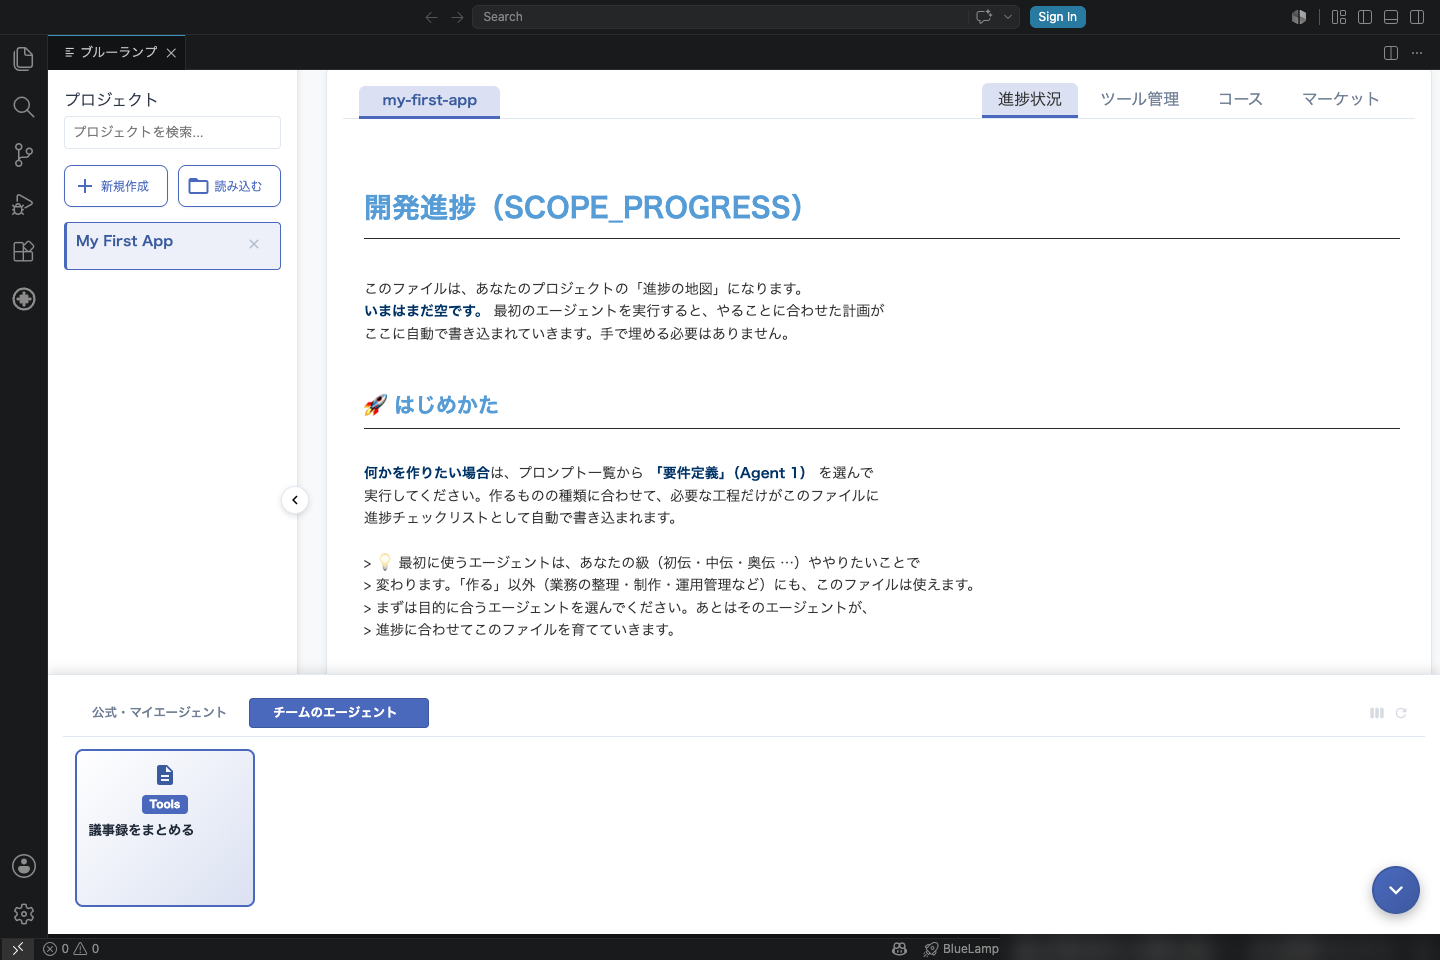Viewport: 1440px width, 960px height.
Task: Click the プロジェクトを検索 input field
Action: coord(172,132)
